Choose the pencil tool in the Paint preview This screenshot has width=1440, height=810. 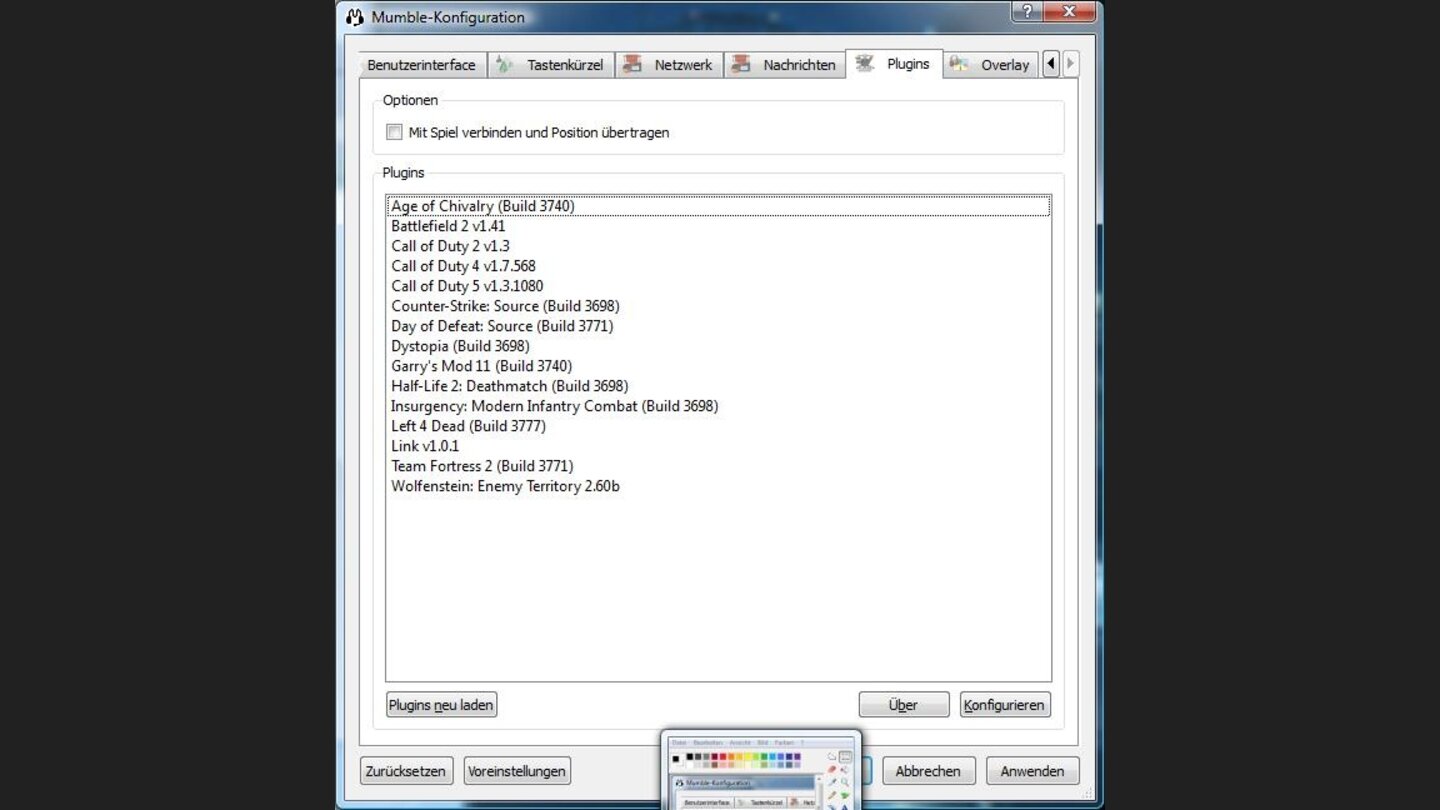tap(832, 796)
